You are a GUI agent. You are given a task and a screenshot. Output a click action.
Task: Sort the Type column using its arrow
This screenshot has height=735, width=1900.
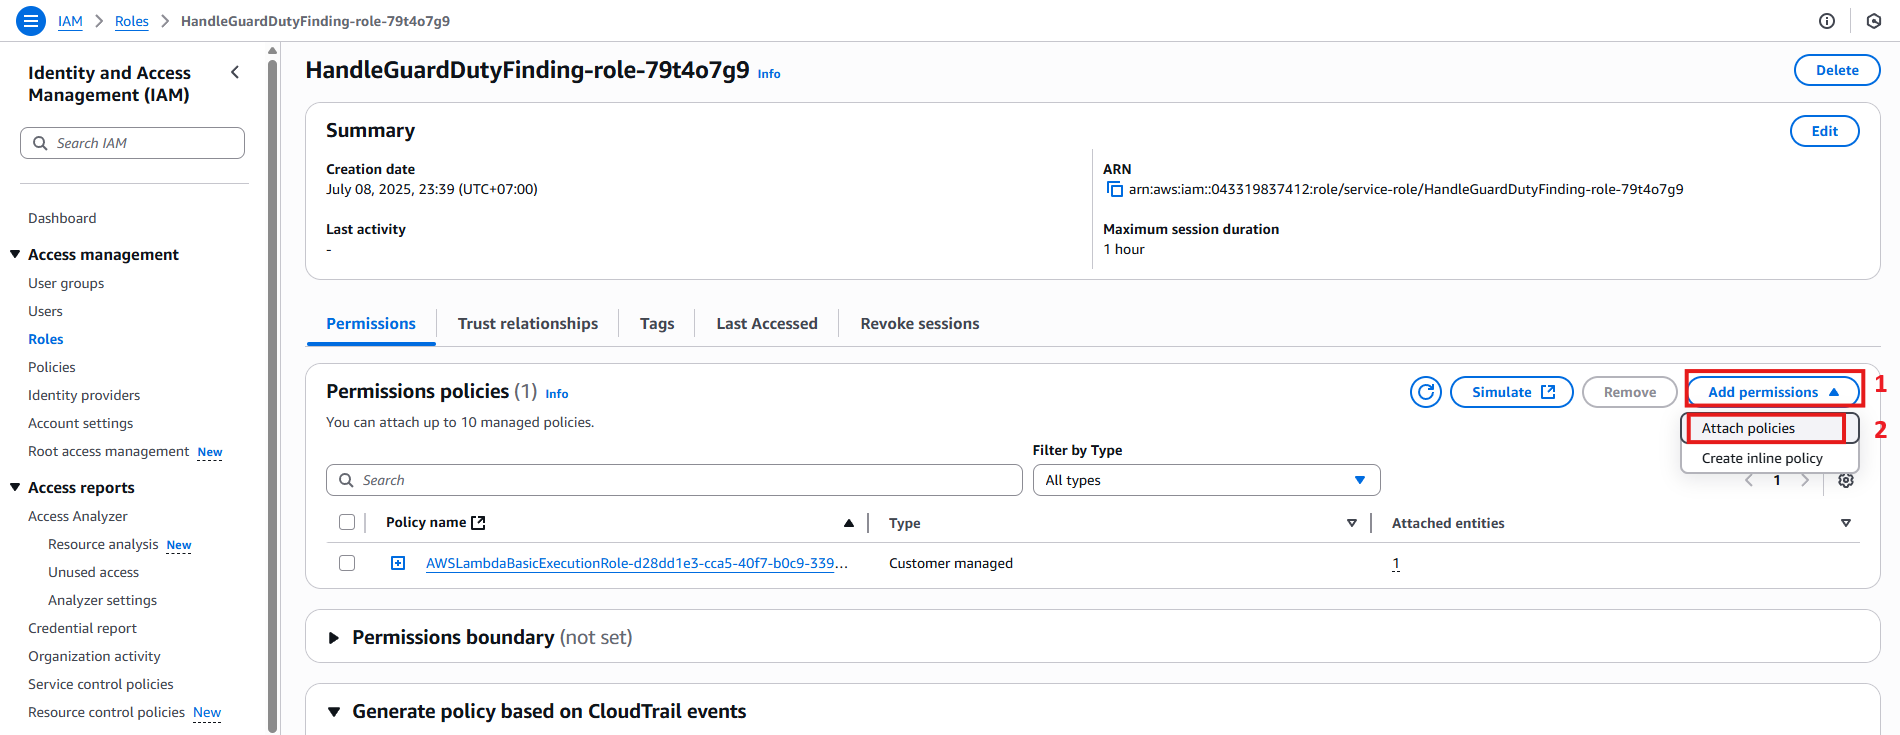pyautogui.click(x=1352, y=523)
